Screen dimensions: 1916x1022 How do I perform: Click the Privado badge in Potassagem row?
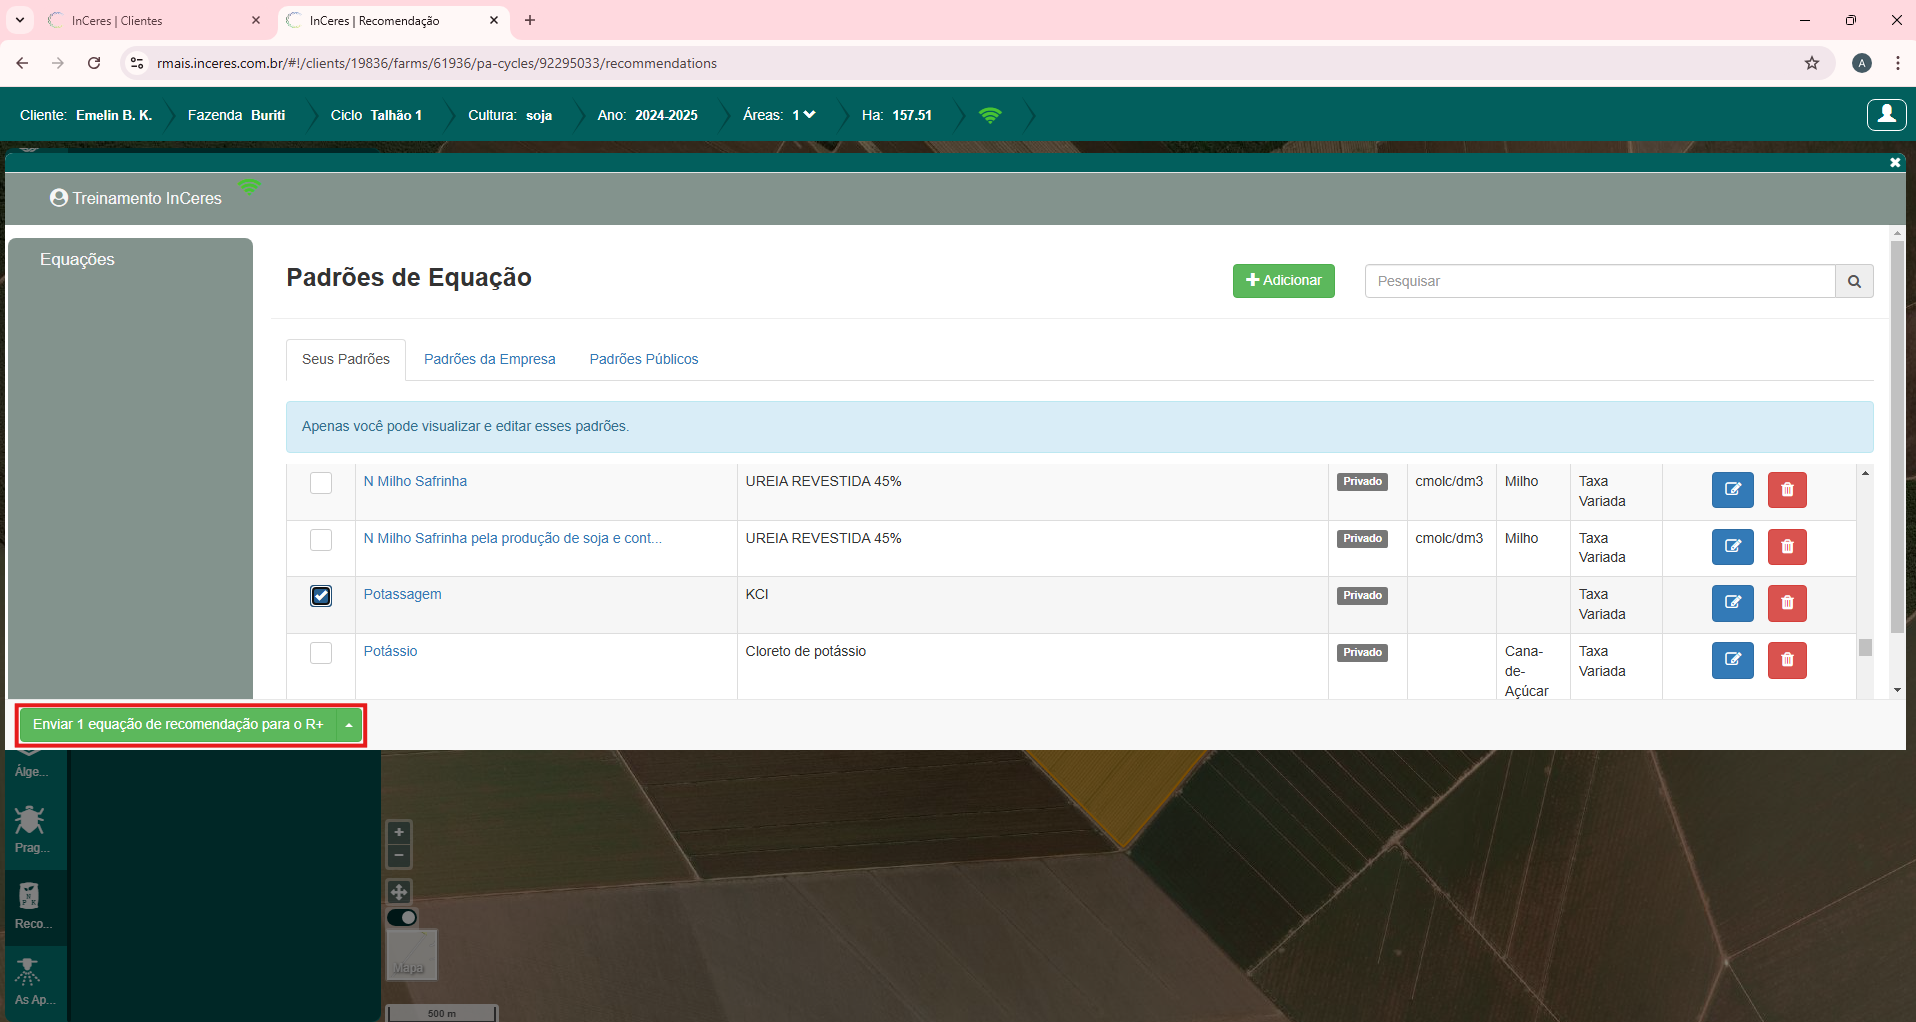pyautogui.click(x=1362, y=595)
